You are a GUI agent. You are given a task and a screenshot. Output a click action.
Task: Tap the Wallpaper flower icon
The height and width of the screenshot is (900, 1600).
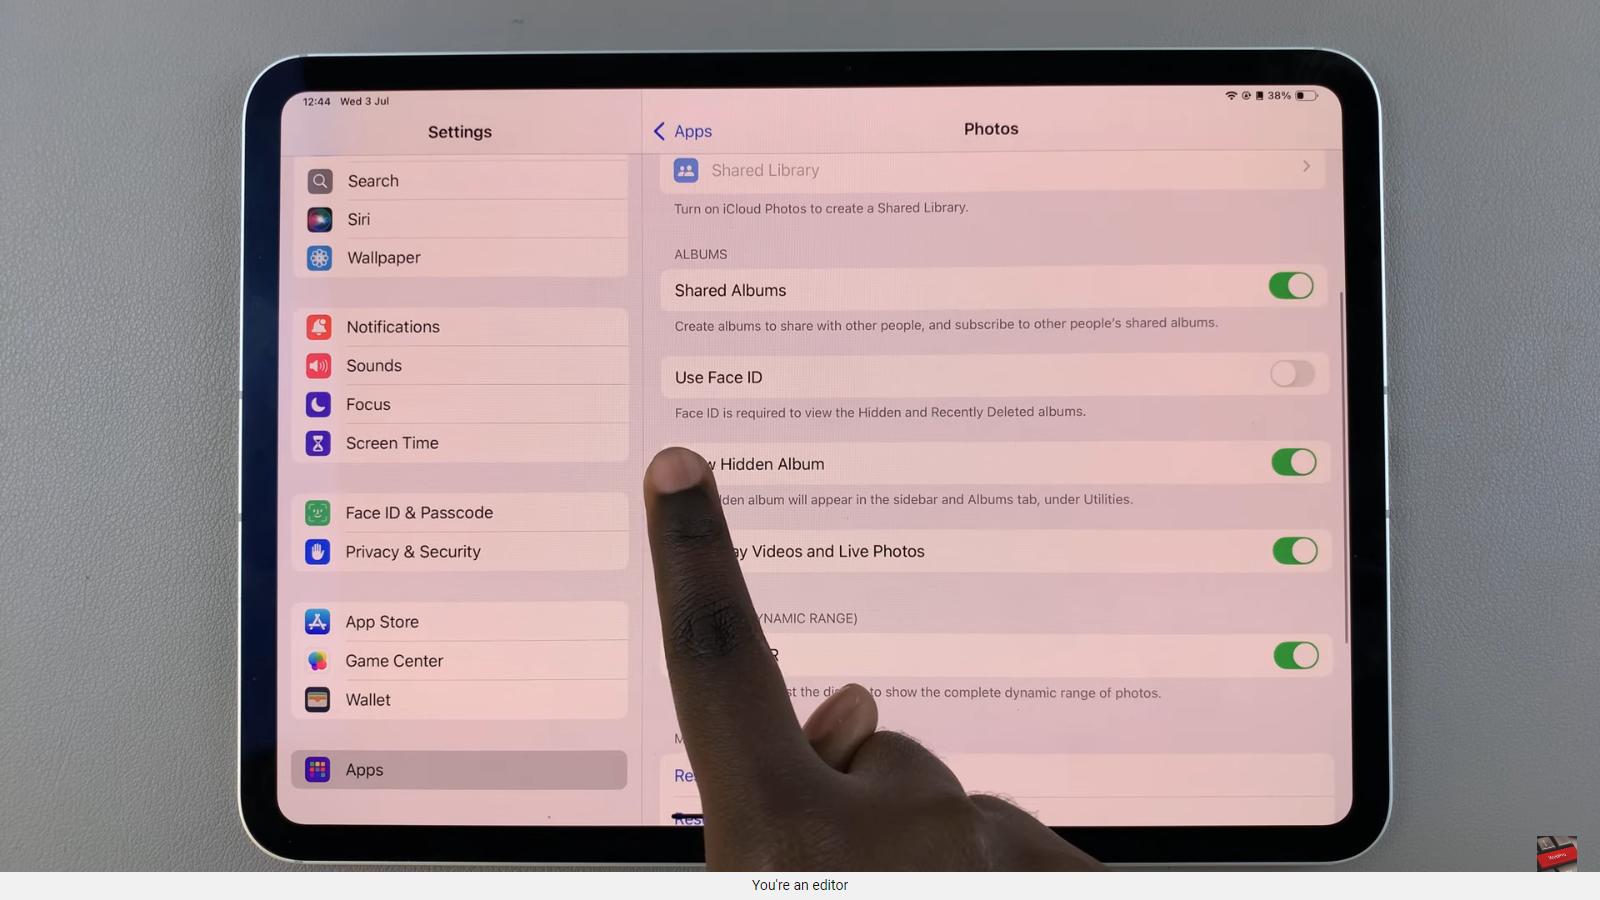319,258
